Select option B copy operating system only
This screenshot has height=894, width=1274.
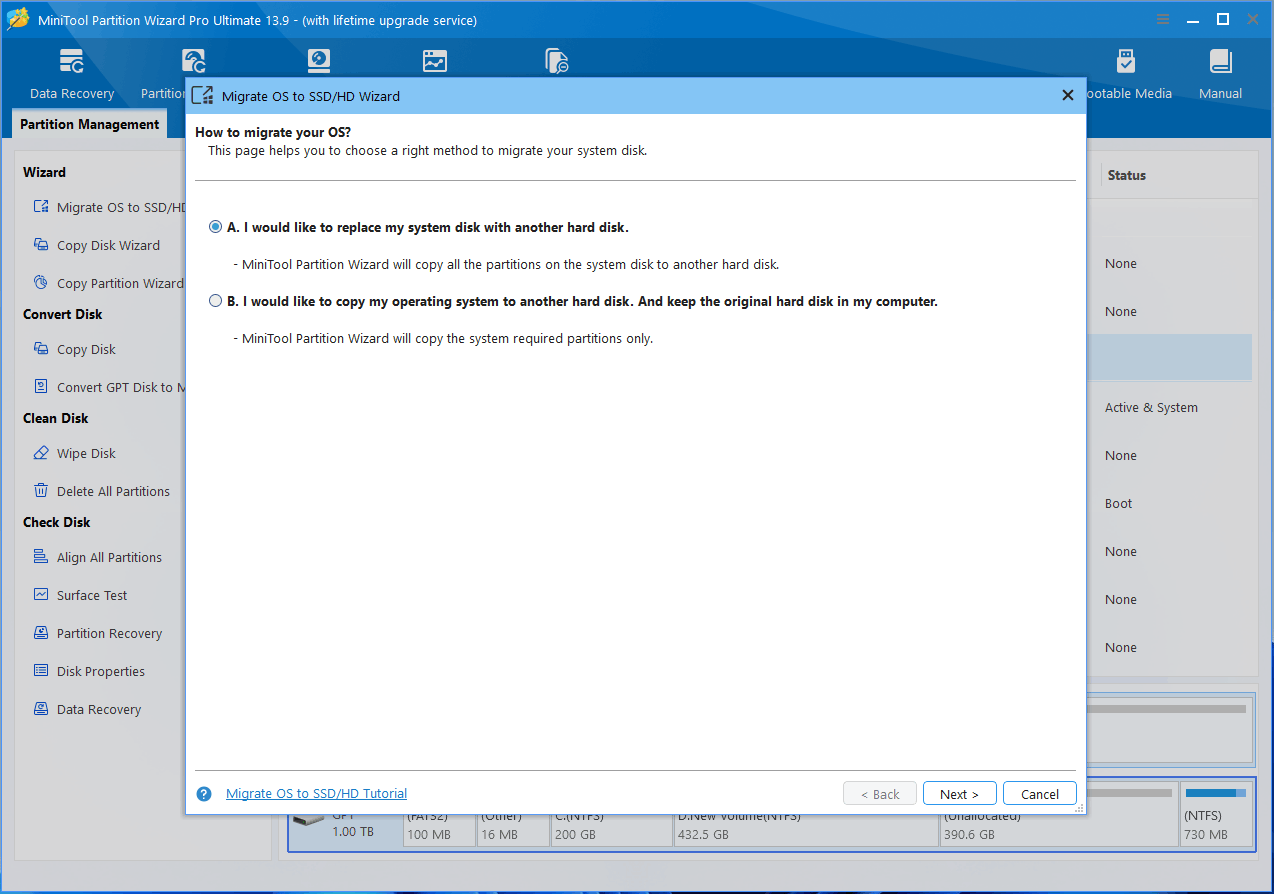coord(216,301)
